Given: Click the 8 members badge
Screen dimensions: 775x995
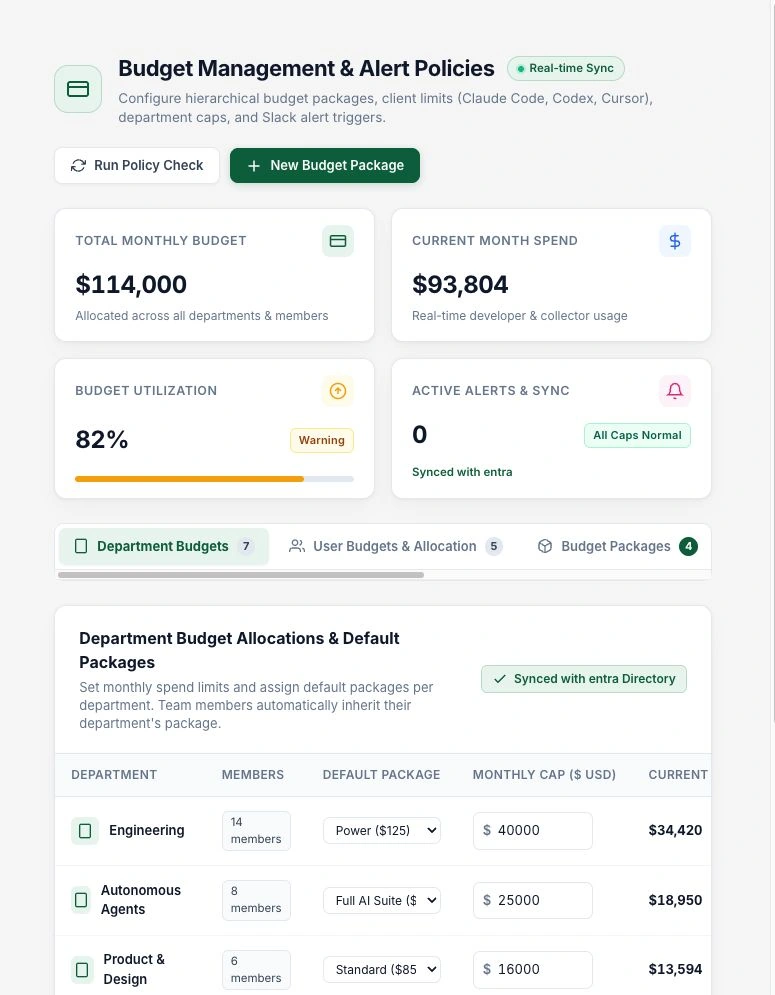Looking at the screenshot, I should (x=256, y=900).
